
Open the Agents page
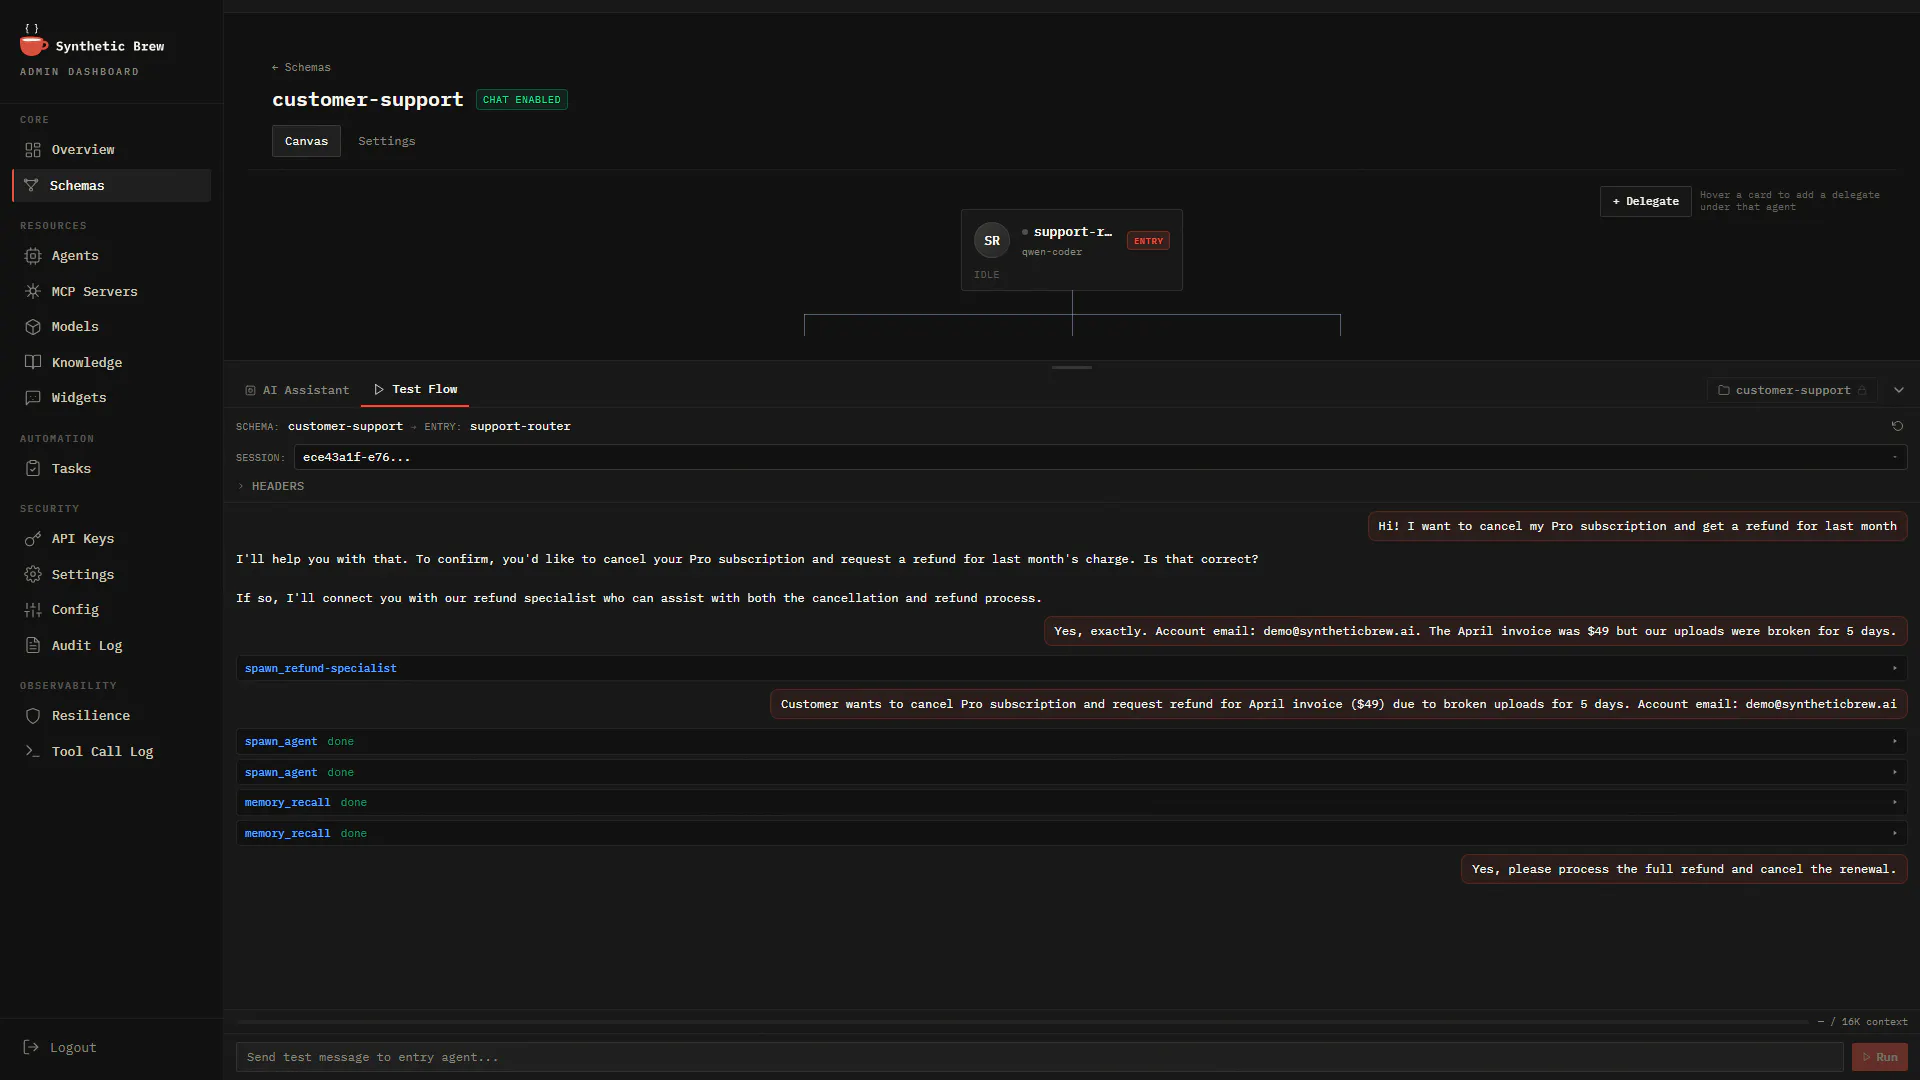pos(111,256)
